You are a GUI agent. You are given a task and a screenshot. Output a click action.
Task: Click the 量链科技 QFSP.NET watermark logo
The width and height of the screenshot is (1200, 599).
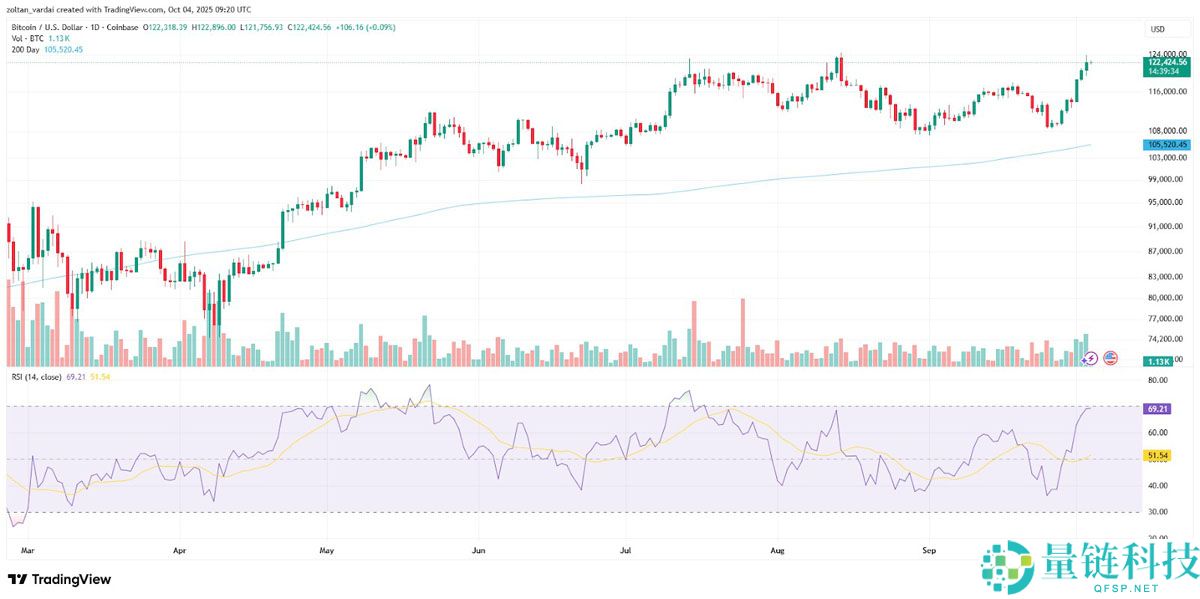[x=1085, y=566]
